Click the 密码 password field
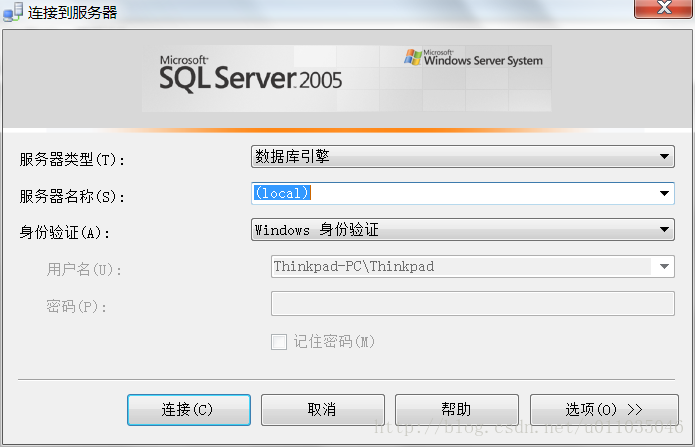 [x=472, y=303]
